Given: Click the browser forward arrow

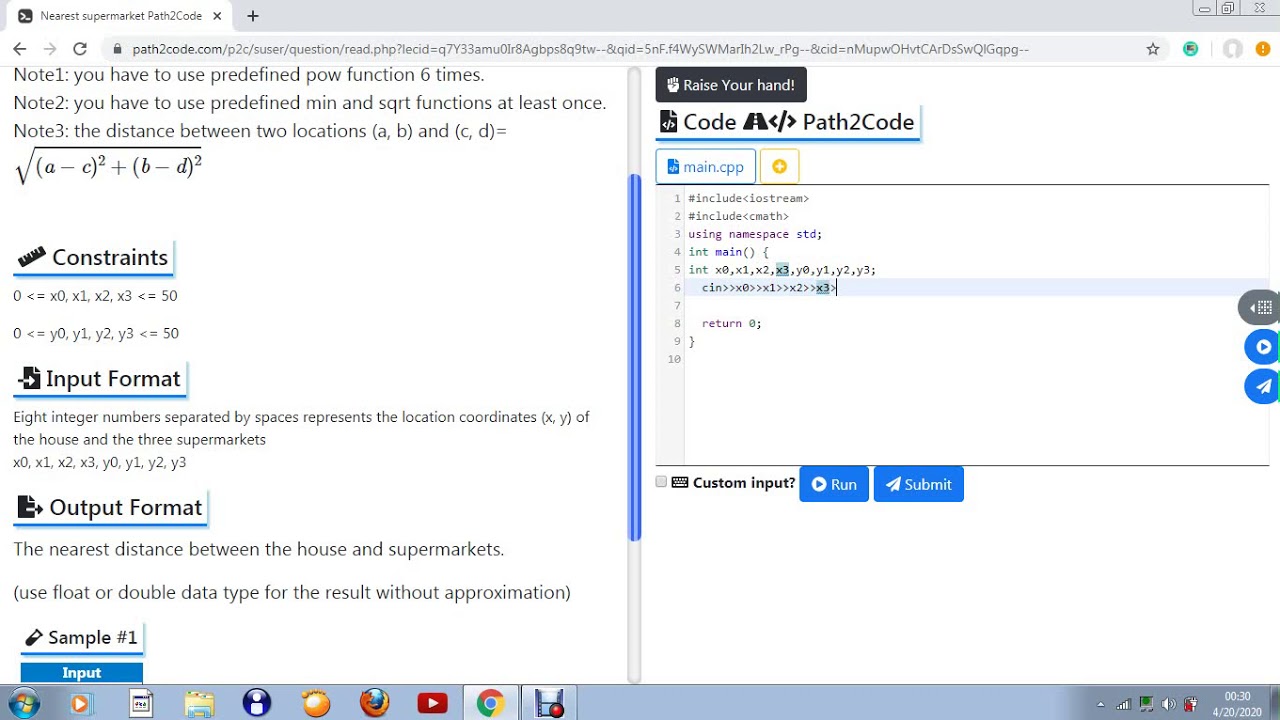Looking at the screenshot, I should point(50,49).
